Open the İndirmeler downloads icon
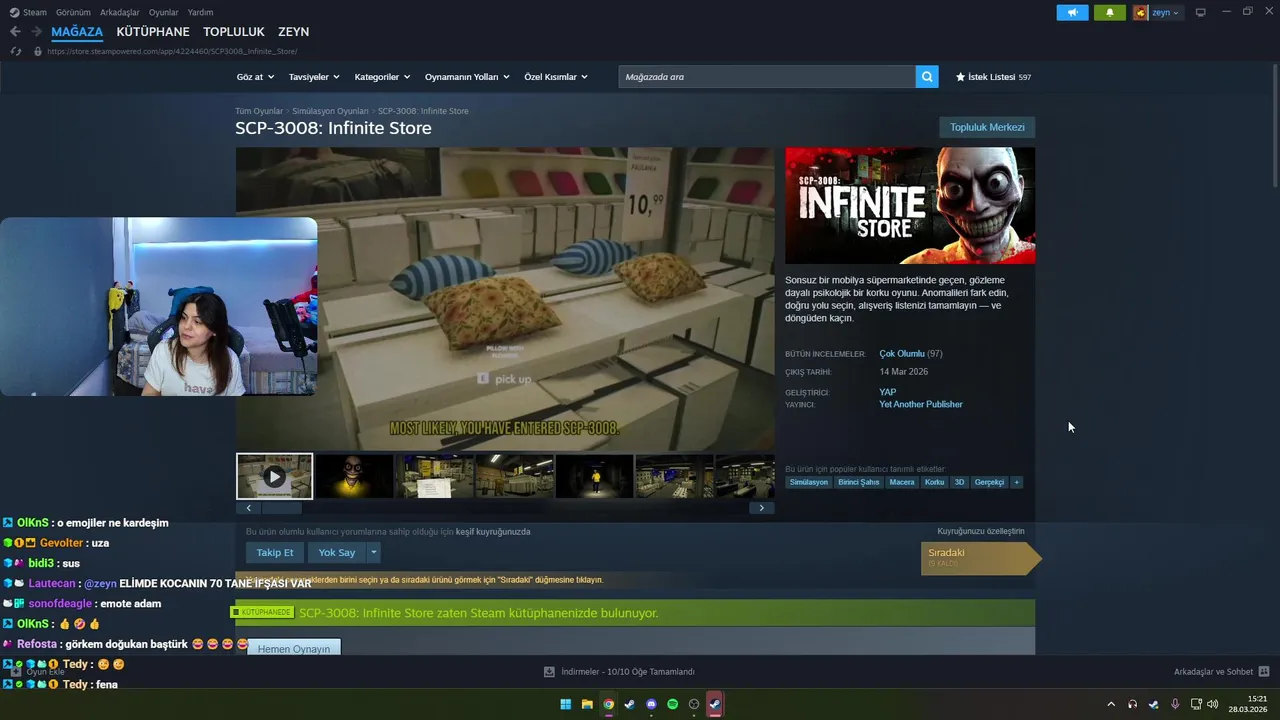1280x720 pixels. coord(549,672)
